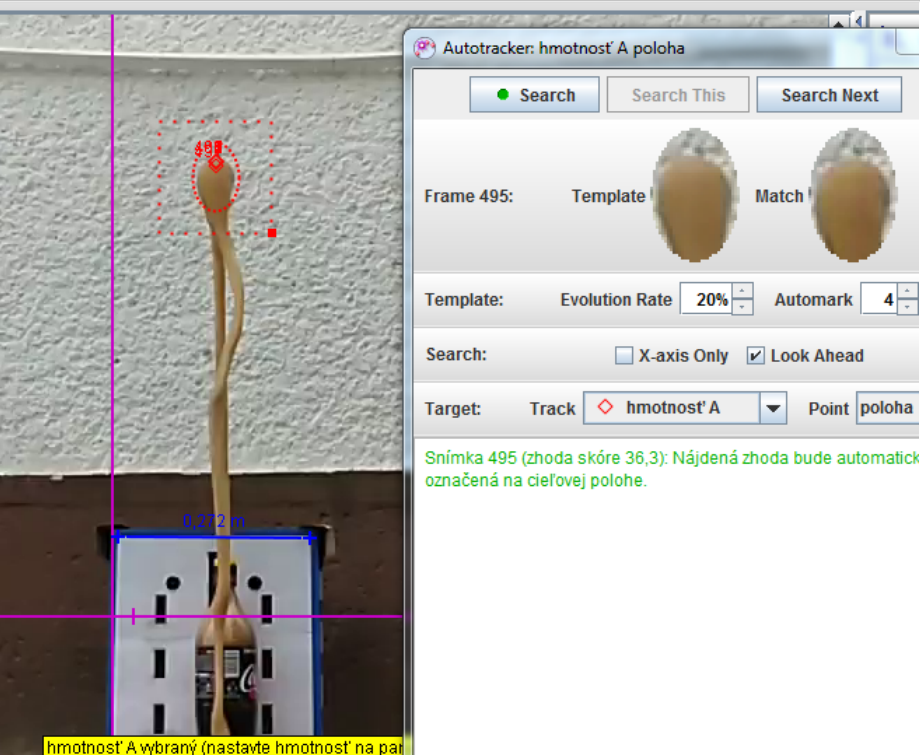The width and height of the screenshot is (920, 755).
Task: Click the magenta axes tick mark
Action: (x=134, y=616)
